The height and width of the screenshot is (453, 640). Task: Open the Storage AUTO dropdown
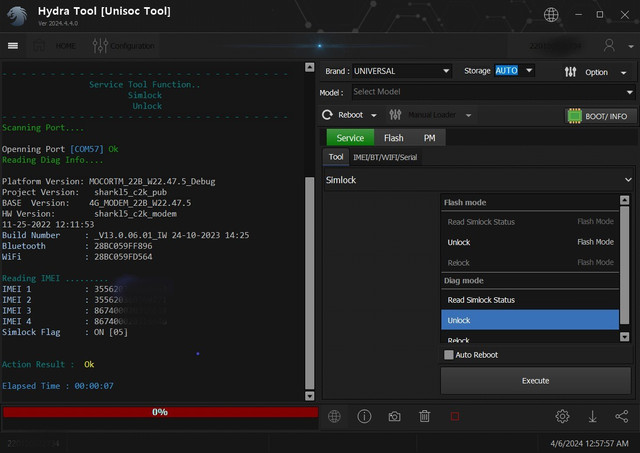click(514, 71)
